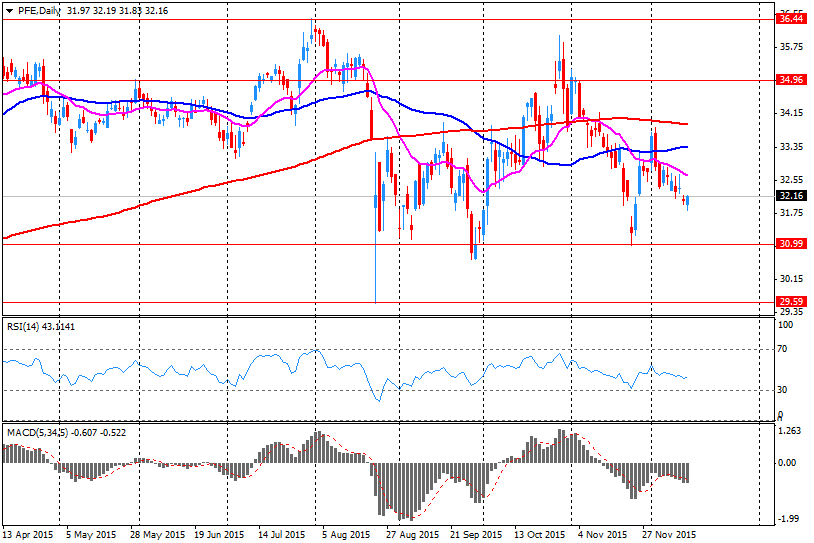The height and width of the screenshot is (543, 814).
Task: Click the current price tag 32.16
Action: (x=791, y=196)
